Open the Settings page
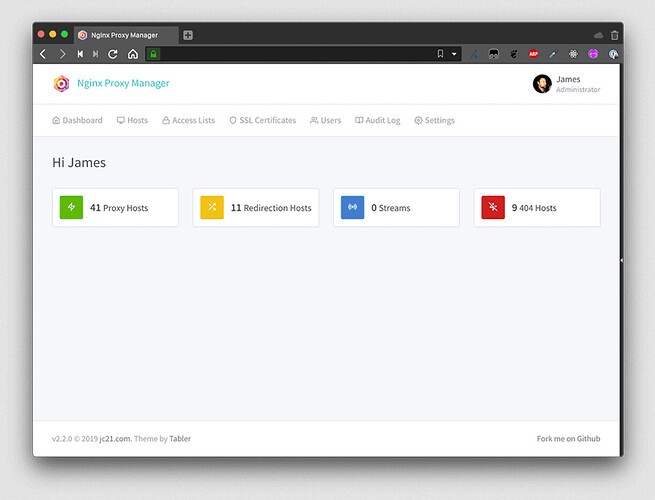This screenshot has width=655, height=500. 434,120
